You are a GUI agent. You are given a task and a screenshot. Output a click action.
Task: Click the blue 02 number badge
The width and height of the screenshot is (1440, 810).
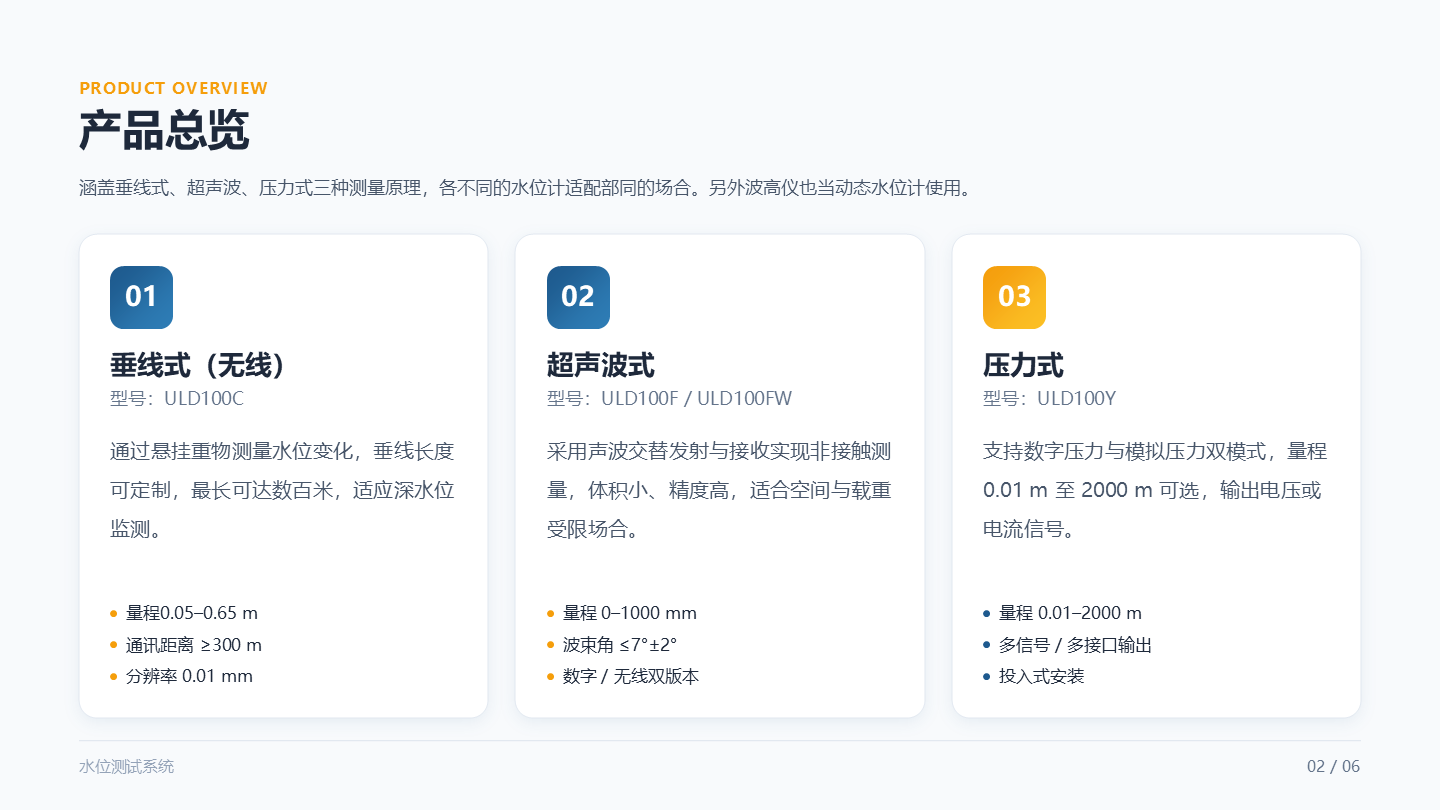(x=578, y=297)
